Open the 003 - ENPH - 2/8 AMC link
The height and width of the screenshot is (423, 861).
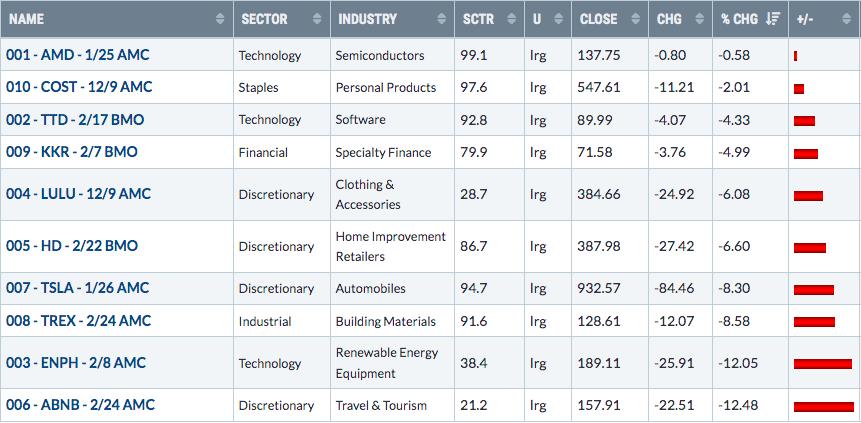(76, 363)
